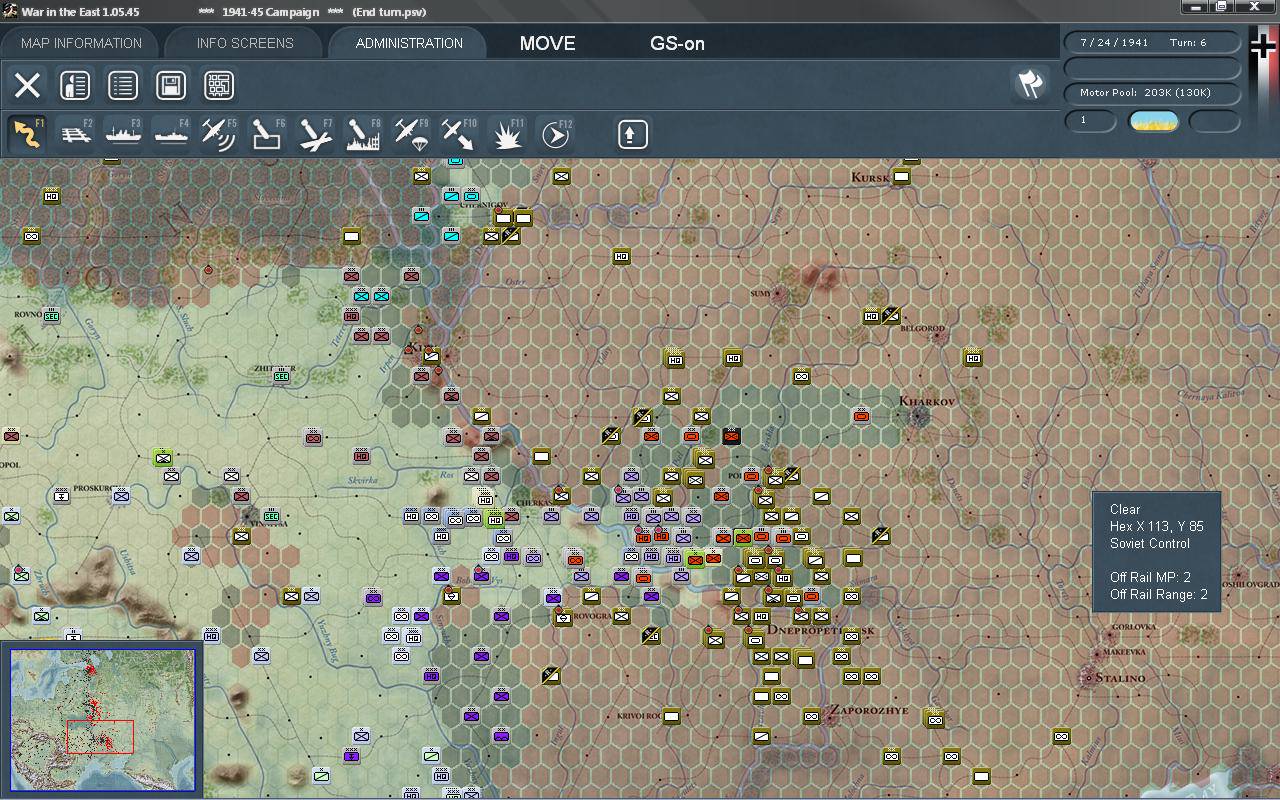This screenshot has width=1280, height=800.
Task: Click the Sumy town label
Action: (x=761, y=294)
